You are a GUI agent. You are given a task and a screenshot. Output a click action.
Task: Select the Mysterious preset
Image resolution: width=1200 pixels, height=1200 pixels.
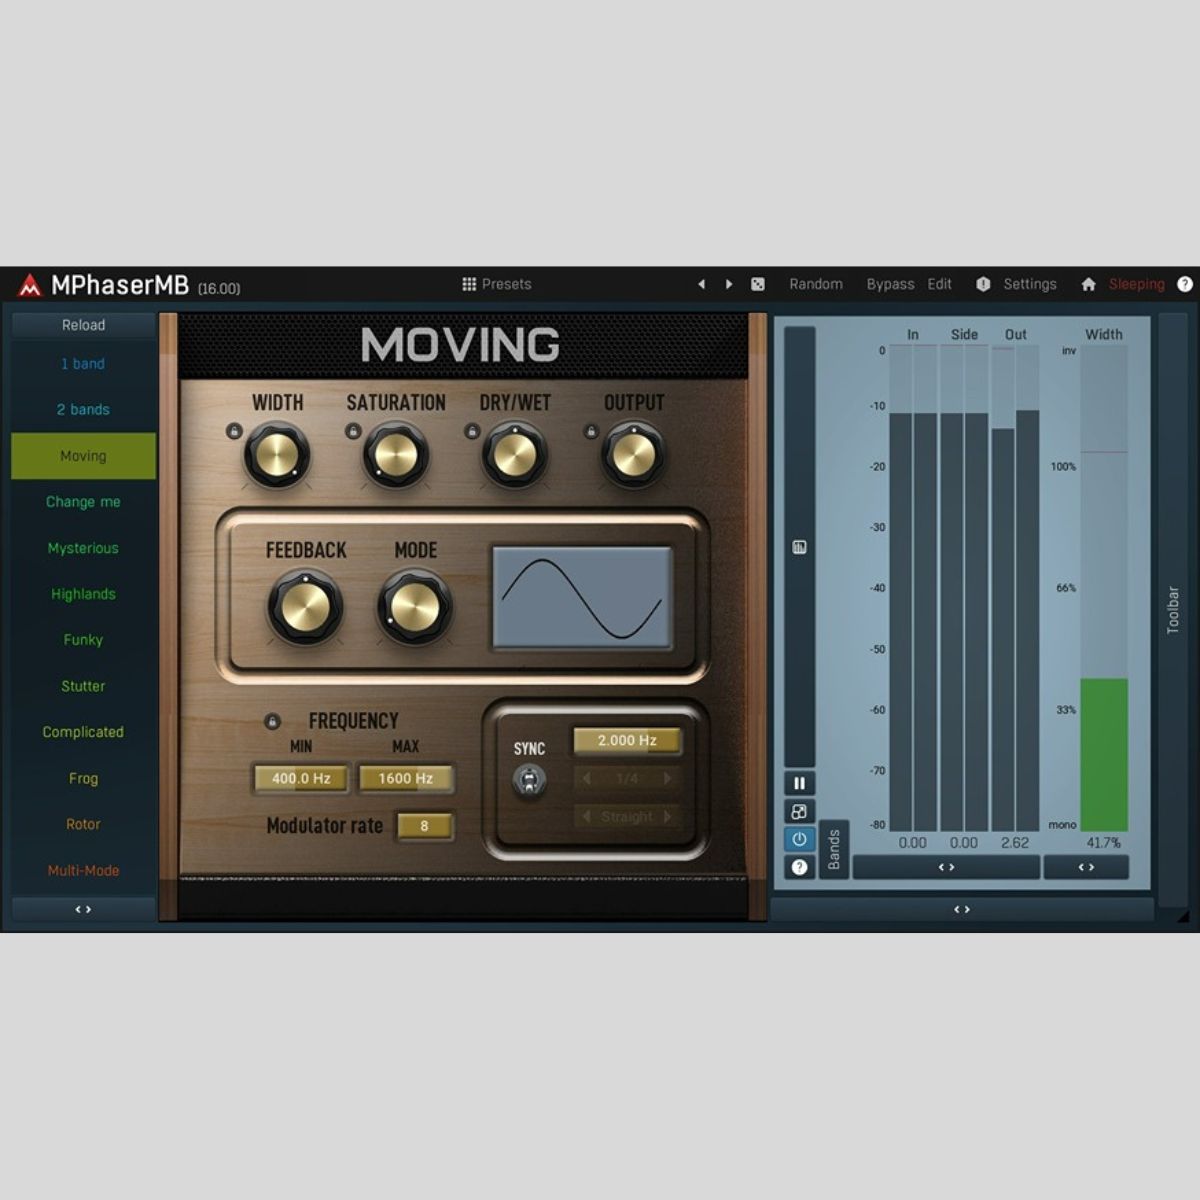[83, 548]
